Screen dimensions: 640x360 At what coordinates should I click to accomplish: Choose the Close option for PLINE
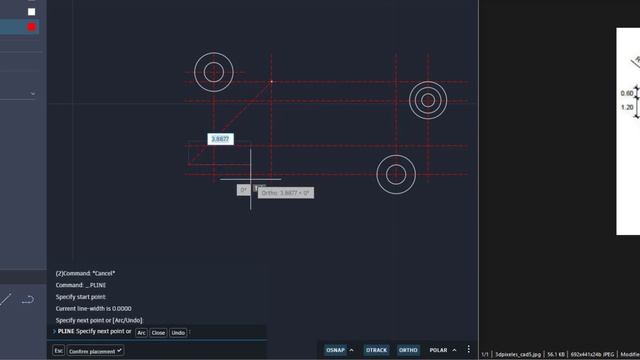158,333
